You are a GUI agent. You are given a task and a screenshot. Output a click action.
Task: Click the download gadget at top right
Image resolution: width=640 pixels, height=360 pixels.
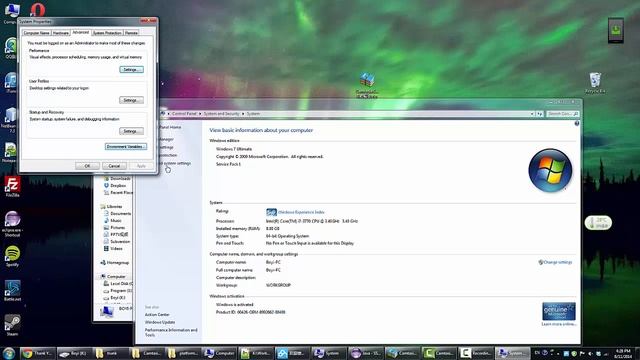pyautogui.click(x=616, y=30)
